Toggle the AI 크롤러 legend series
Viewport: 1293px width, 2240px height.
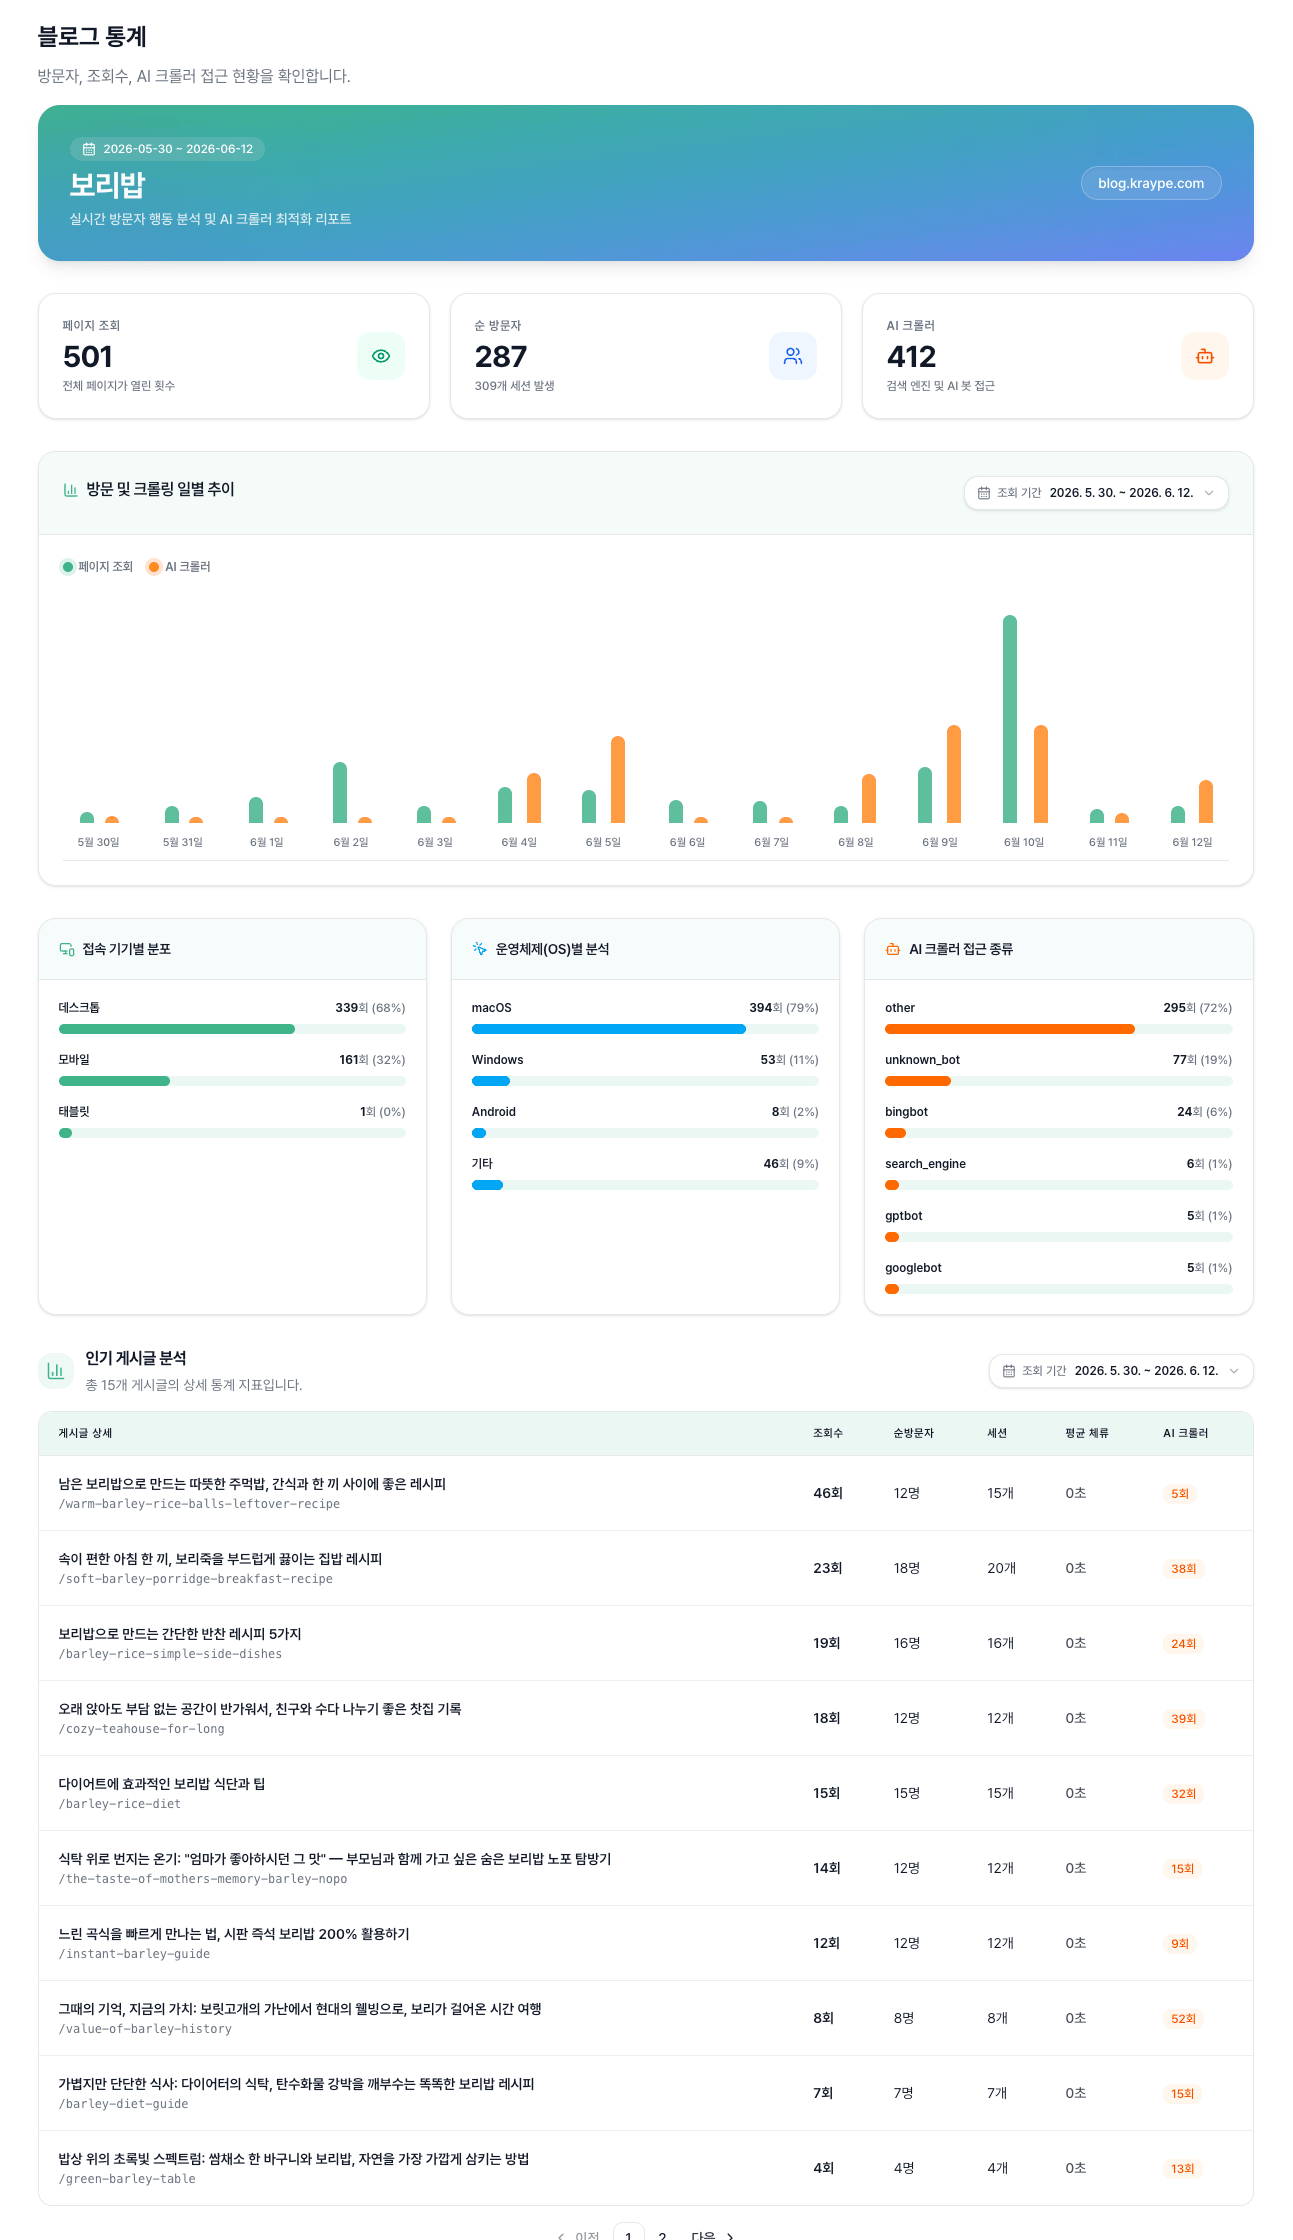click(x=179, y=567)
